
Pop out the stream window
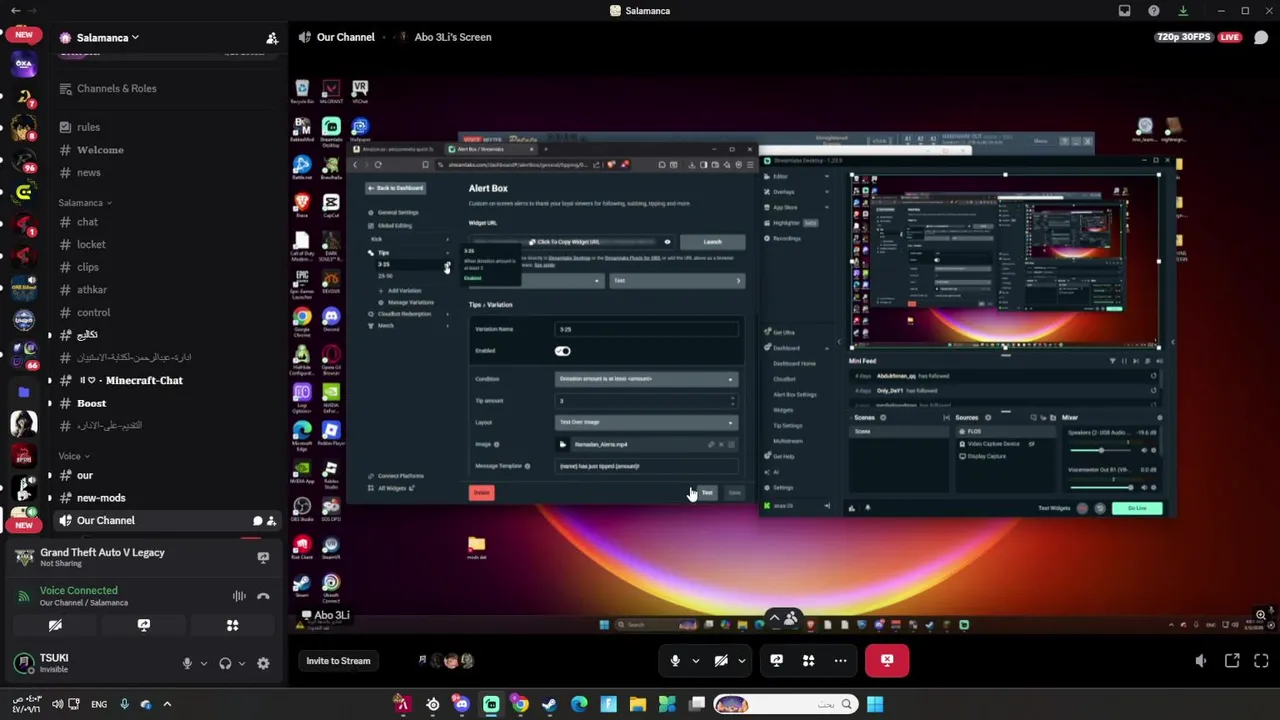tap(1232, 661)
